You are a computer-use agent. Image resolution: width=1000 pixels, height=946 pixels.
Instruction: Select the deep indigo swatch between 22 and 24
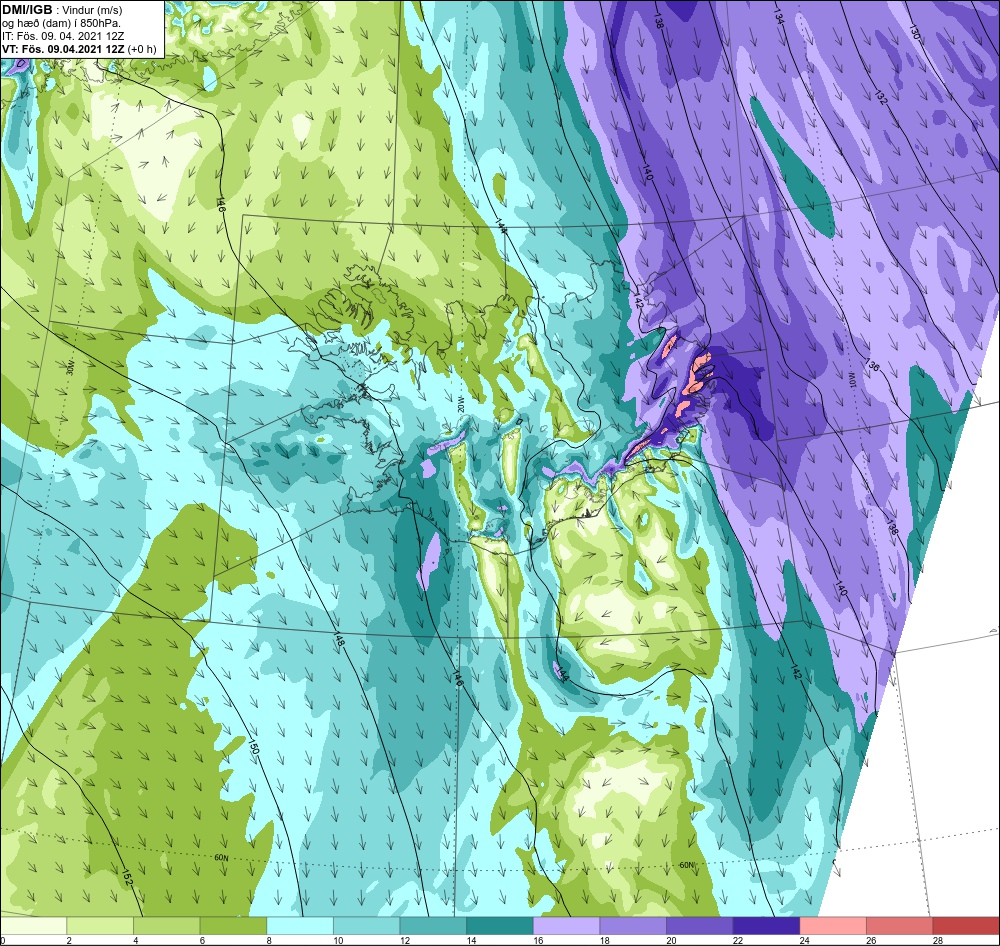767,926
